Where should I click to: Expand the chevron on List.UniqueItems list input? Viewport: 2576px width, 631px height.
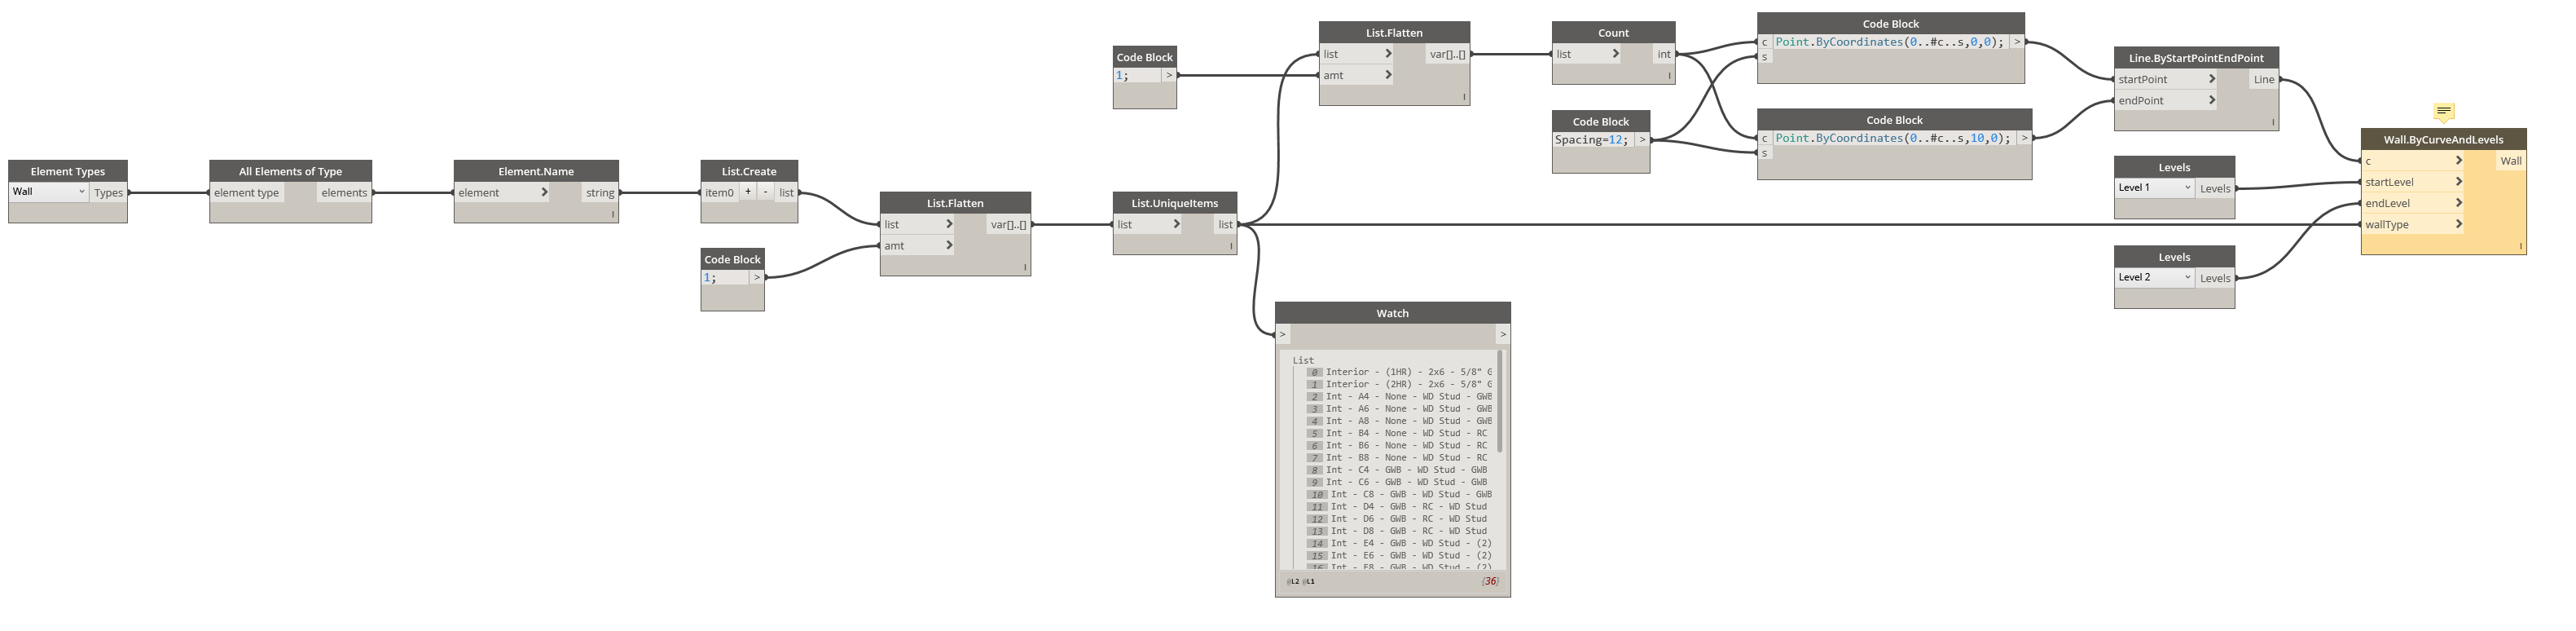tap(1176, 224)
